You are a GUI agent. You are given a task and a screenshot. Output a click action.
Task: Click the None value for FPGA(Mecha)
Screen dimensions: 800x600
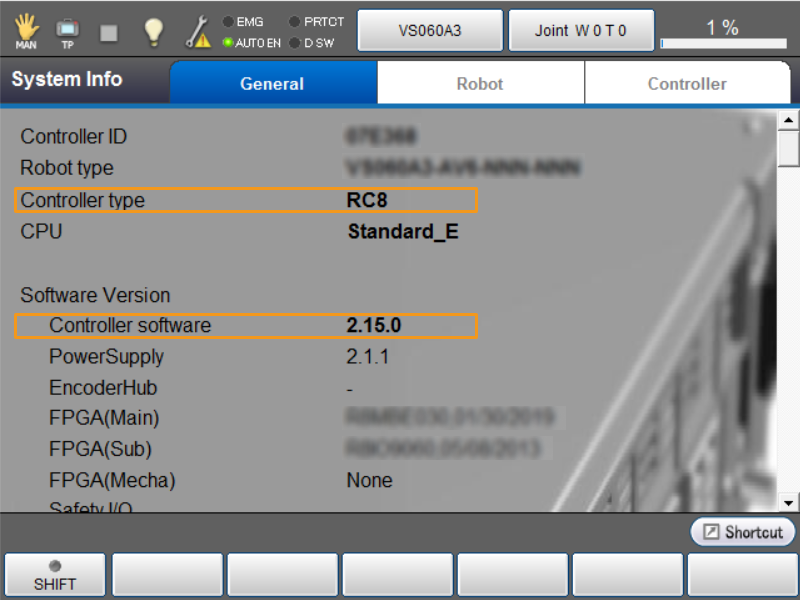click(369, 481)
